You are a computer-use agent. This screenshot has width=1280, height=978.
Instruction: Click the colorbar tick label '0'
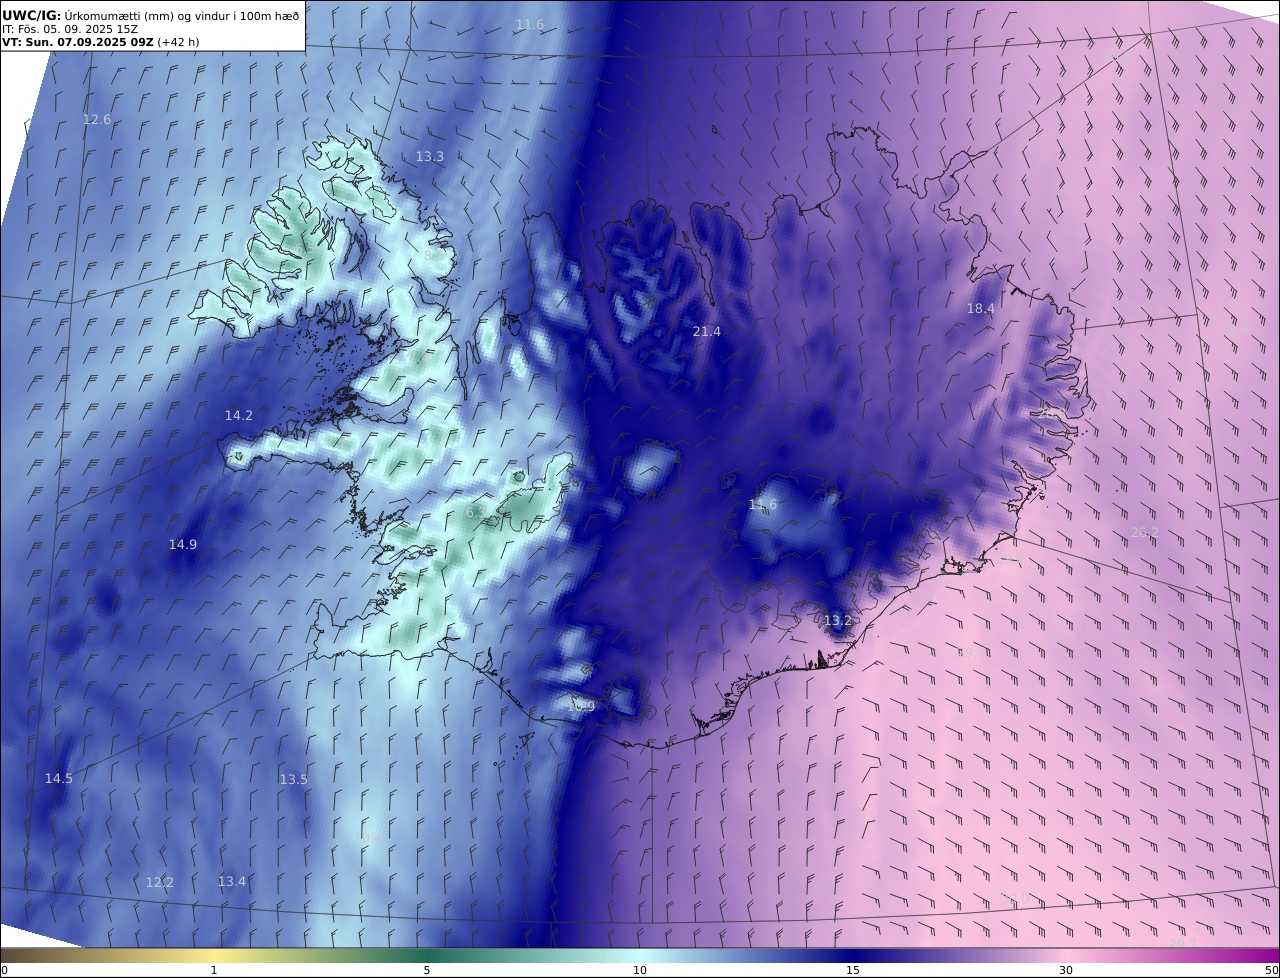[x=4, y=970]
